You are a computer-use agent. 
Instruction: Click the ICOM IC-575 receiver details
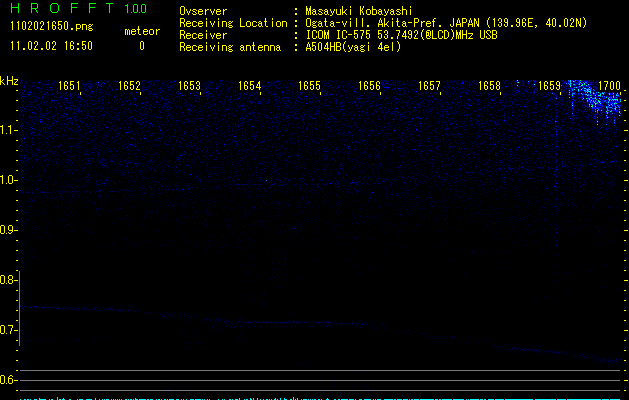[x=401, y=35]
